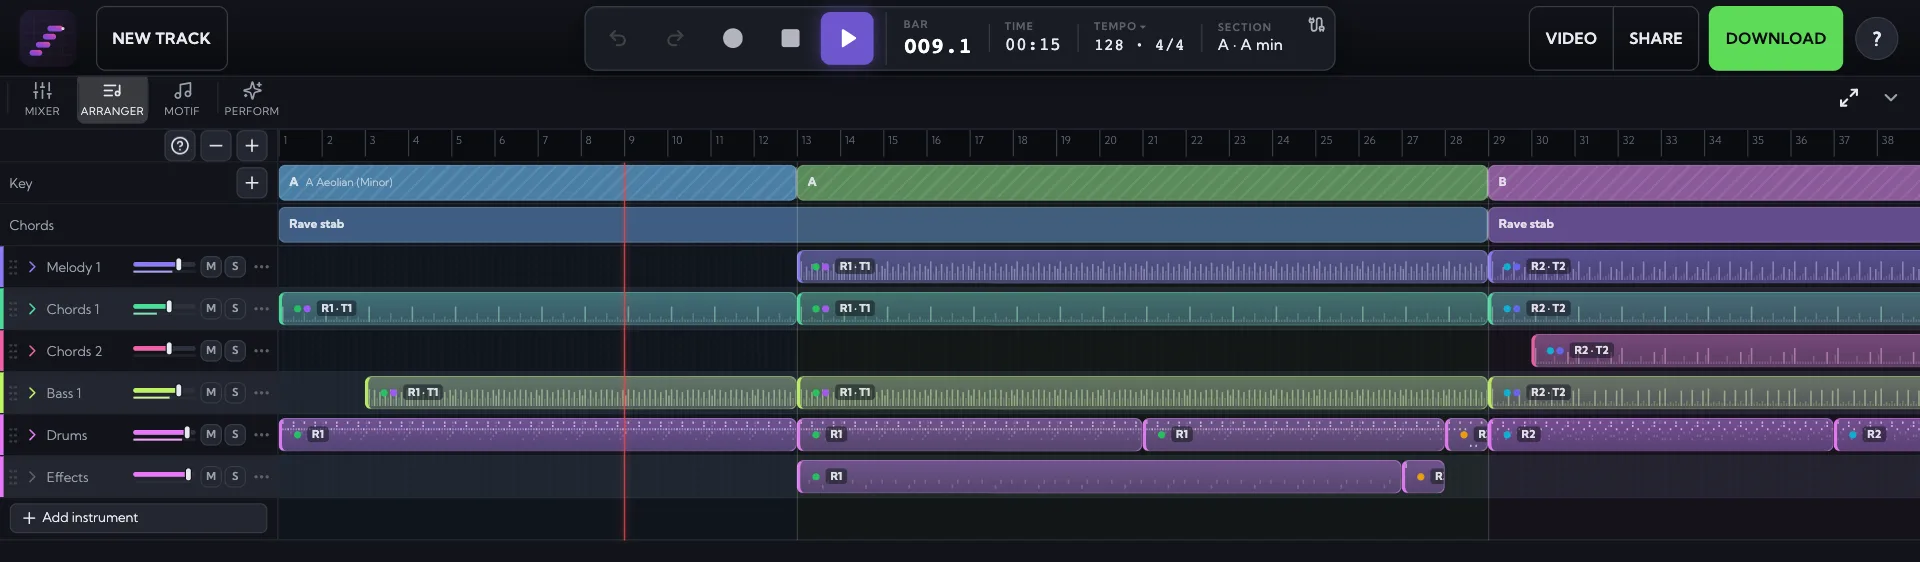Open Chords 2 more options menu
Screen dimensions: 1920x562
pos(262,351)
